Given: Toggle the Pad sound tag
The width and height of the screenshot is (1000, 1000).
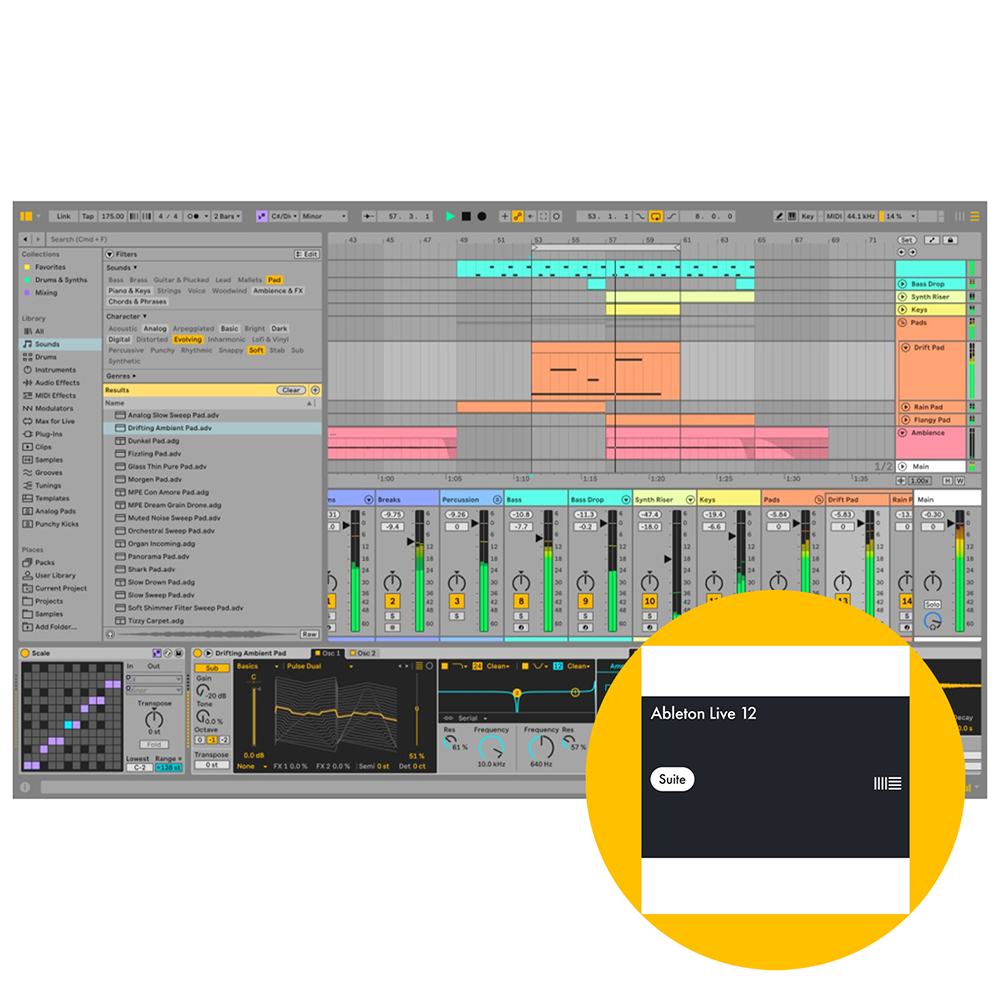Looking at the screenshot, I should (275, 280).
